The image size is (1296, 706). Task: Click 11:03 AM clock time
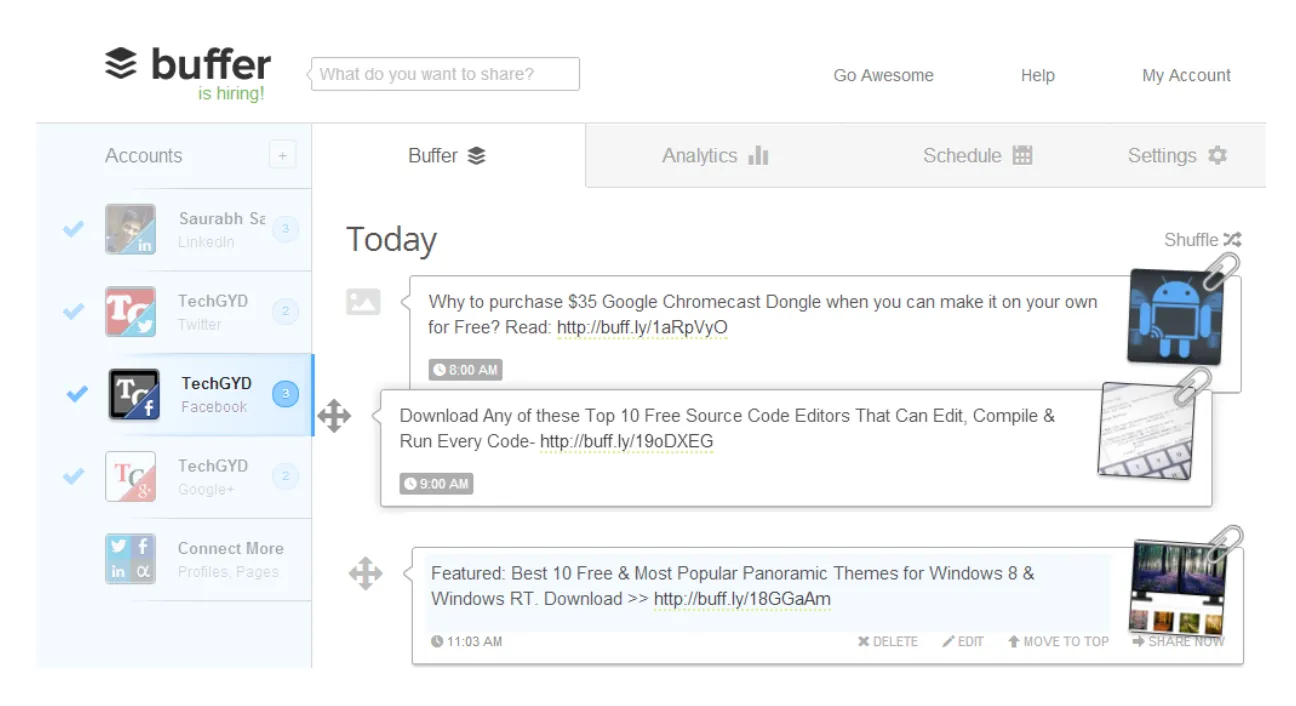[467, 642]
